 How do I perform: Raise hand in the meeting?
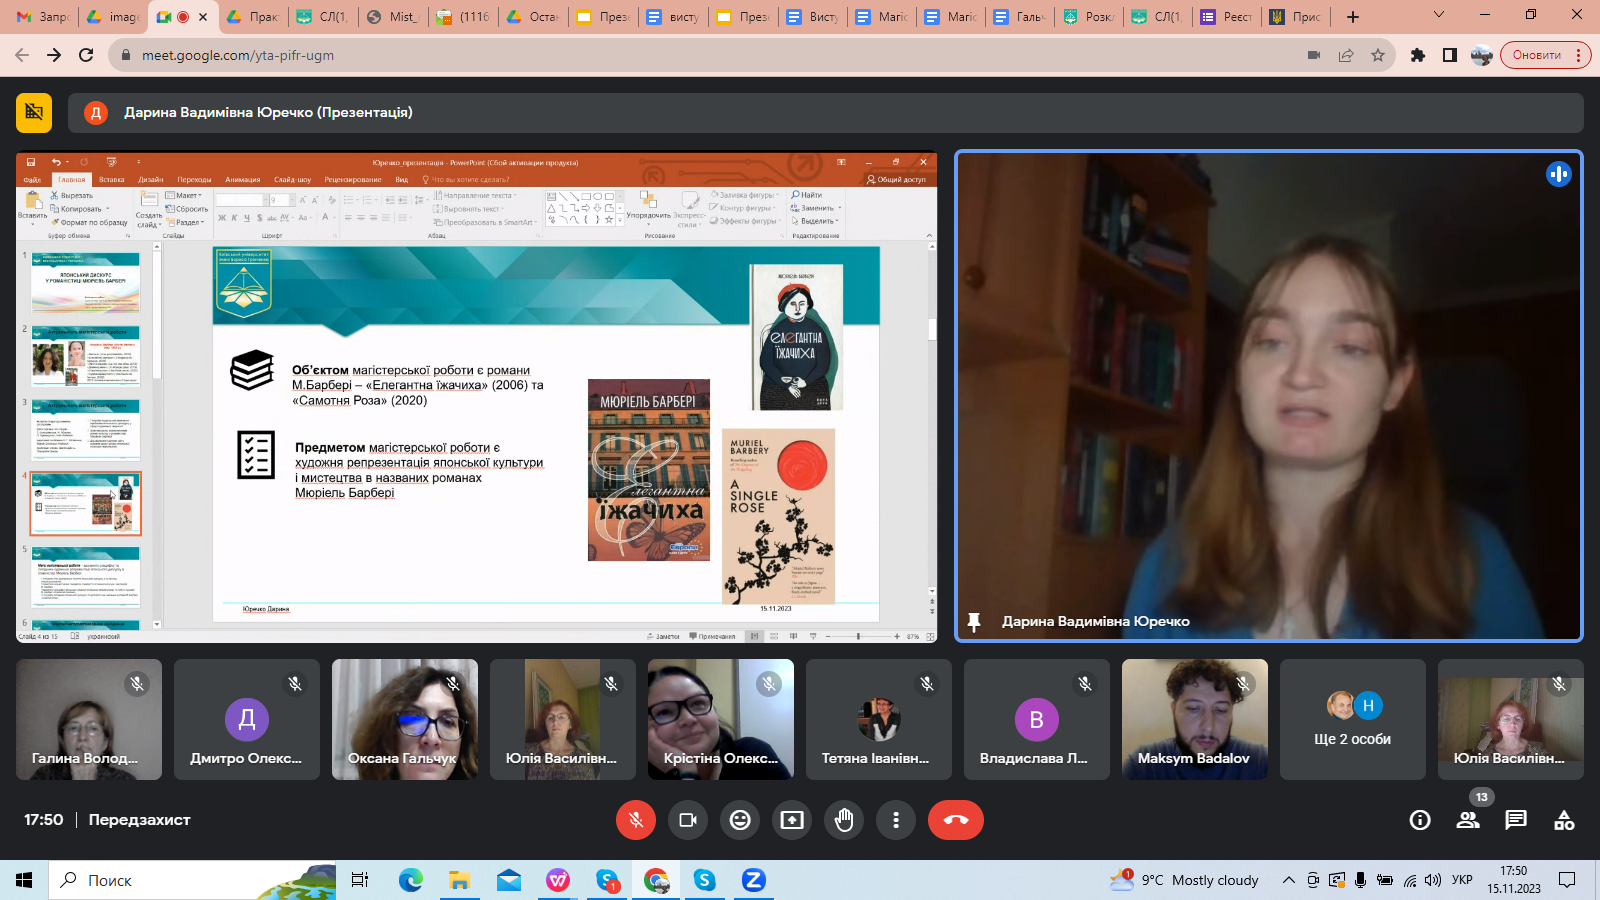point(844,820)
